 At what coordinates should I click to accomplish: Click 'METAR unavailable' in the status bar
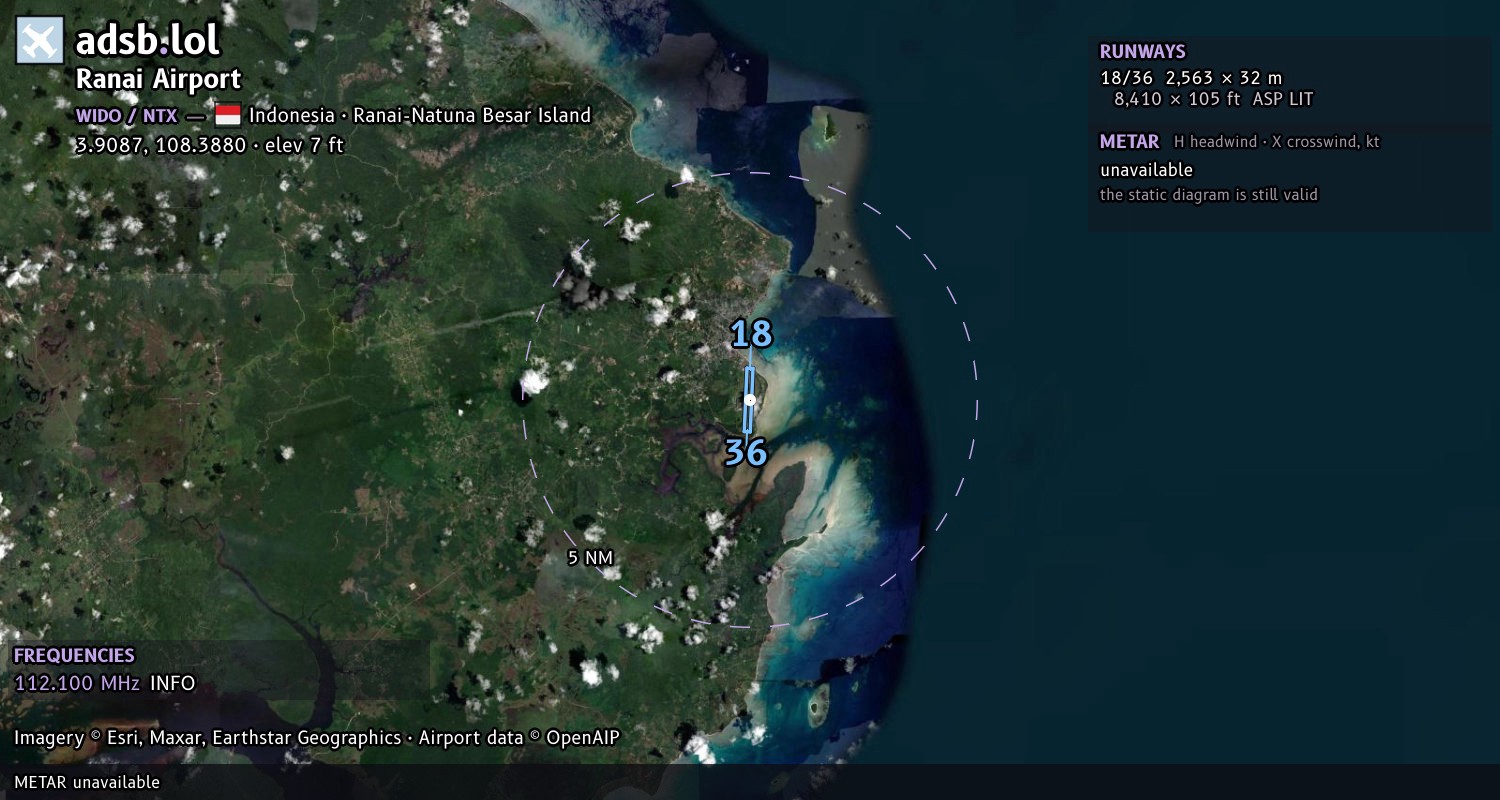click(87, 782)
